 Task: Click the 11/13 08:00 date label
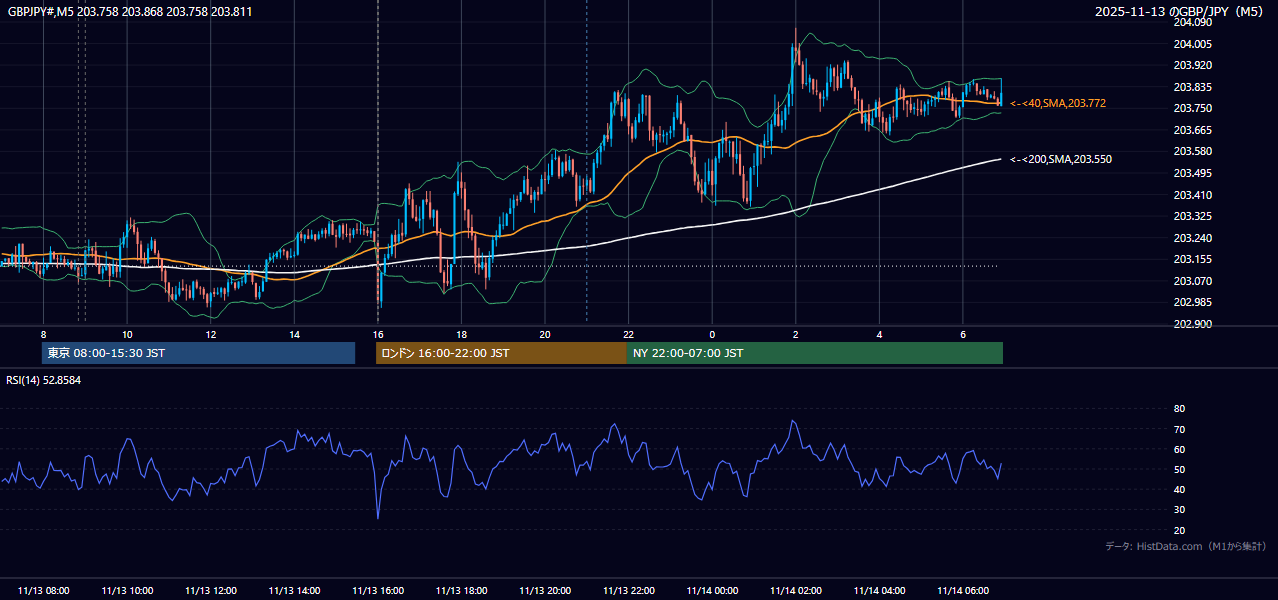point(44,591)
